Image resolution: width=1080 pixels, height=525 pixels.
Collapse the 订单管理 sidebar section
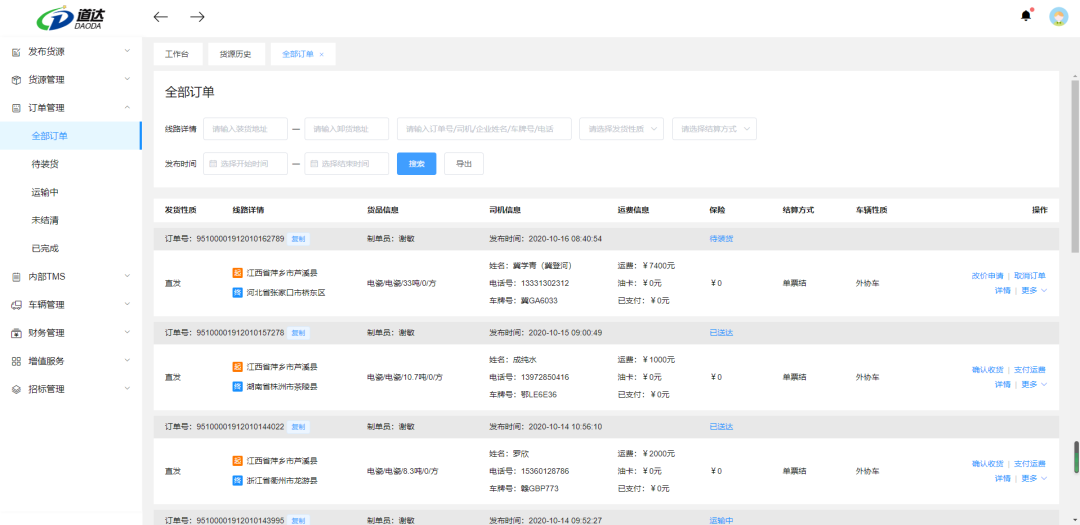click(x=71, y=107)
